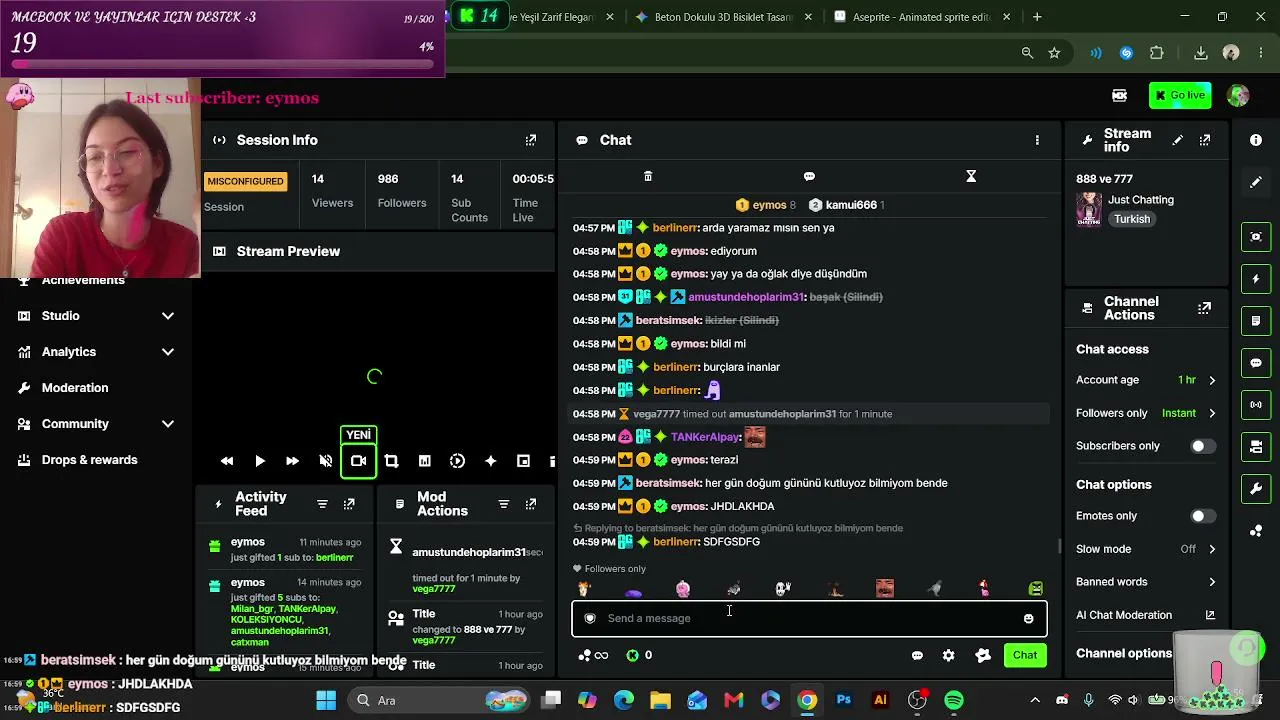Click the picture-in-picture icon in preview

pos(523,461)
